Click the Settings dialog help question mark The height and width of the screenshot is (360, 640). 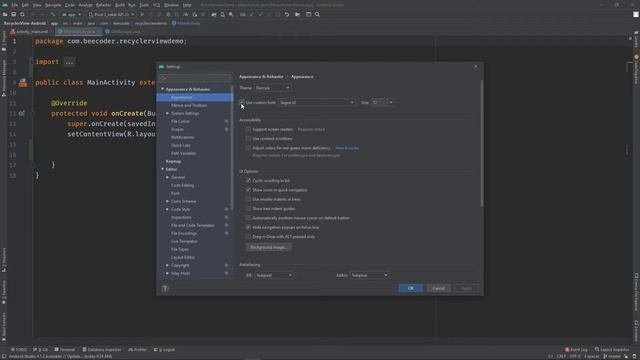(x=165, y=288)
